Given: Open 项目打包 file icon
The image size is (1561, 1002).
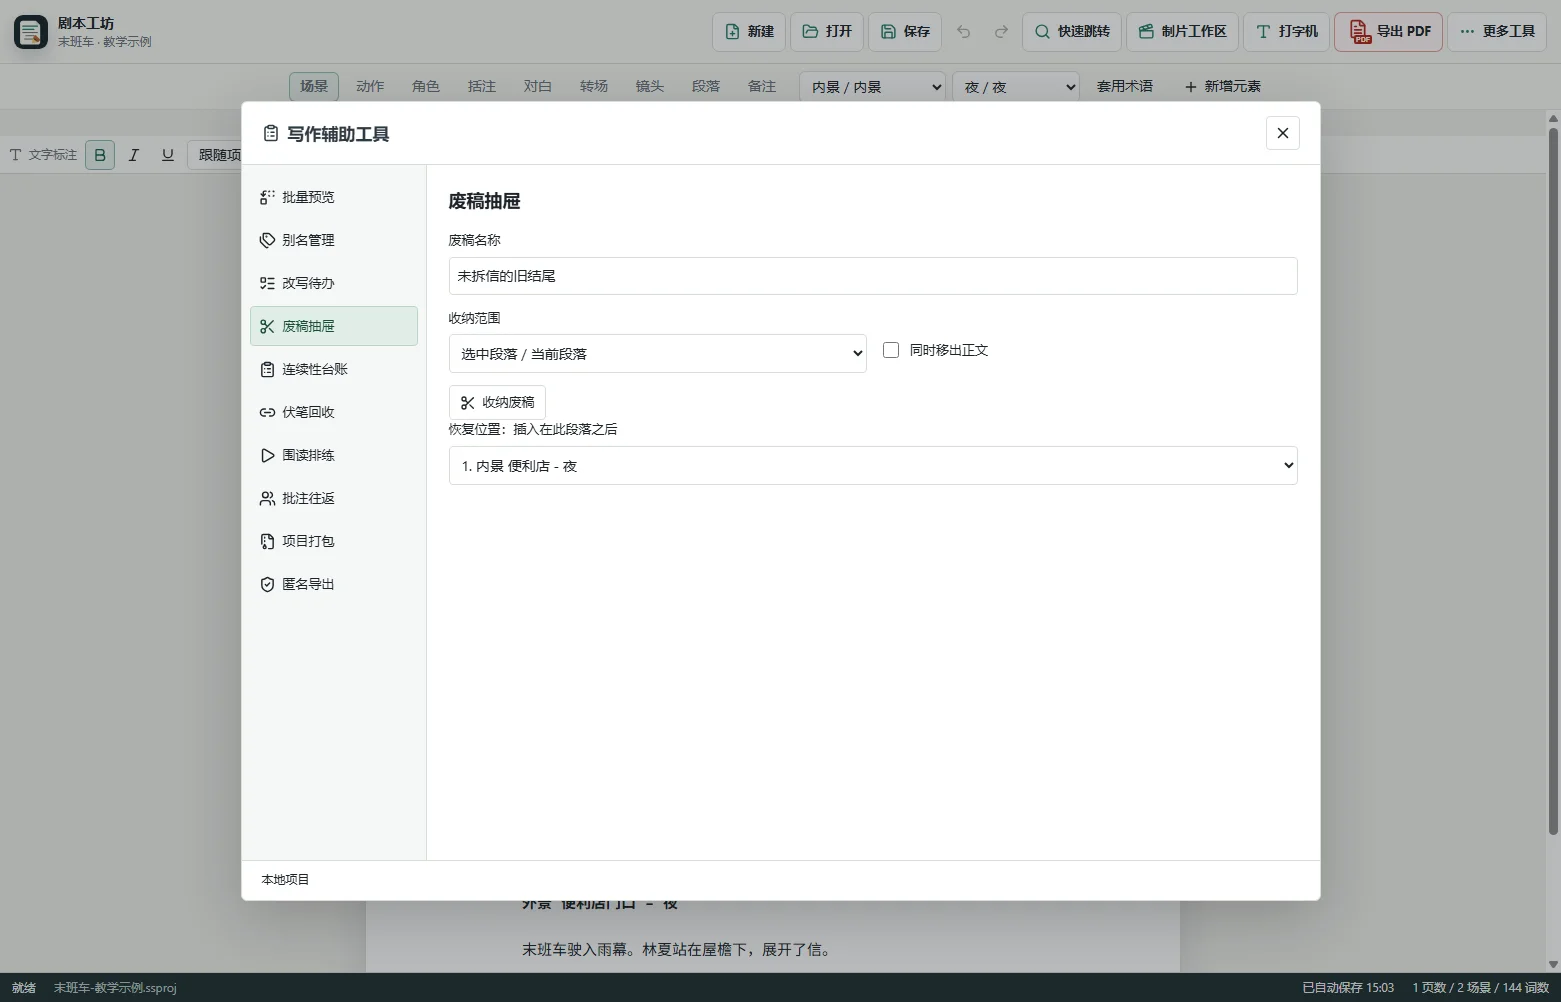Looking at the screenshot, I should point(267,541).
